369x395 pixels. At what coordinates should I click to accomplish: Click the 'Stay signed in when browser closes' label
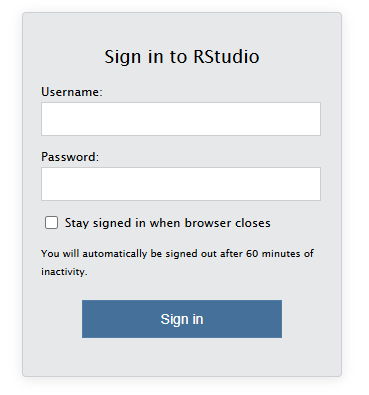point(168,223)
